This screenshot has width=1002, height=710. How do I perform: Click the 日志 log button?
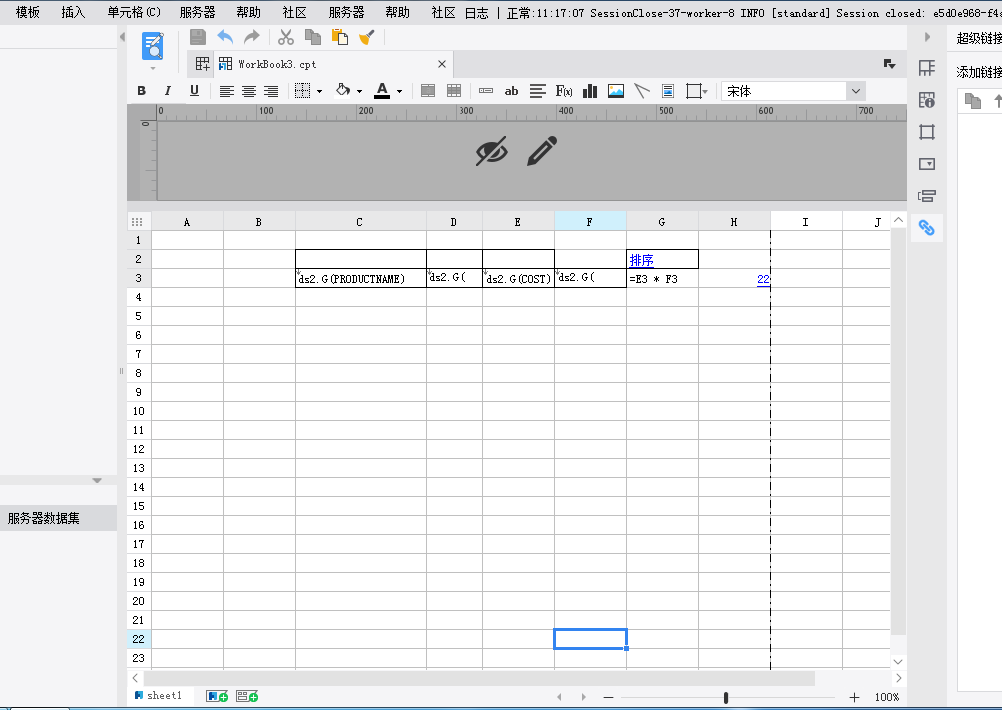click(x=477, y=13)
